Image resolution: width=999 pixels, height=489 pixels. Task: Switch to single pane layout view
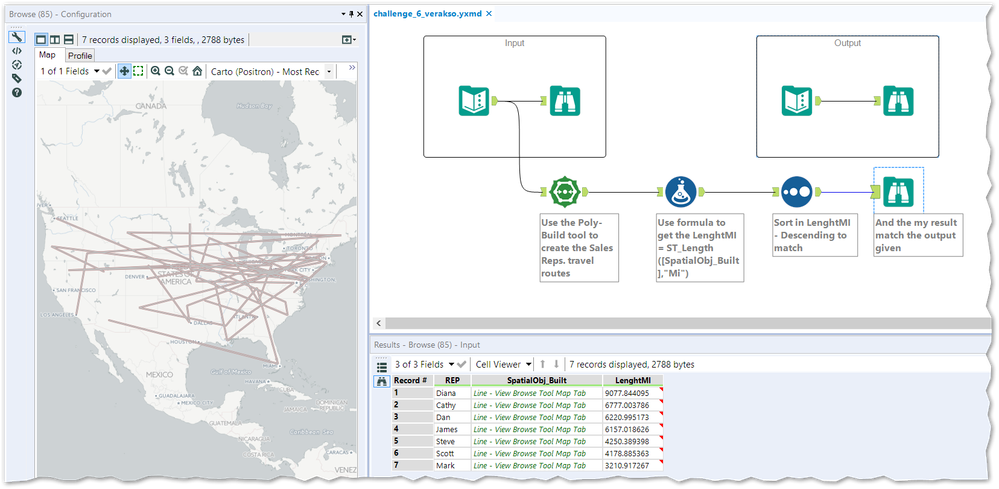click(40, 39)
